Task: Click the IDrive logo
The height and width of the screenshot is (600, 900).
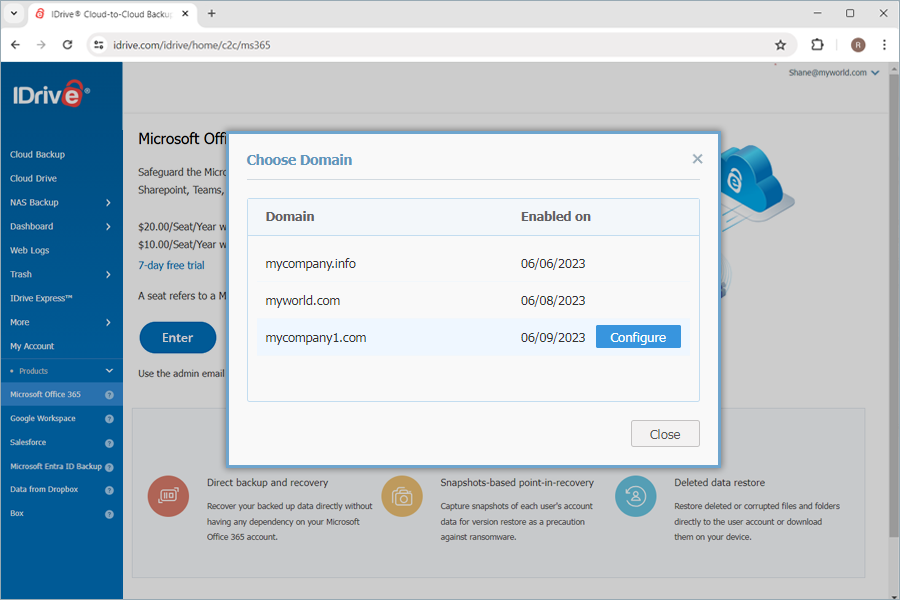Action: coord(51,94)
